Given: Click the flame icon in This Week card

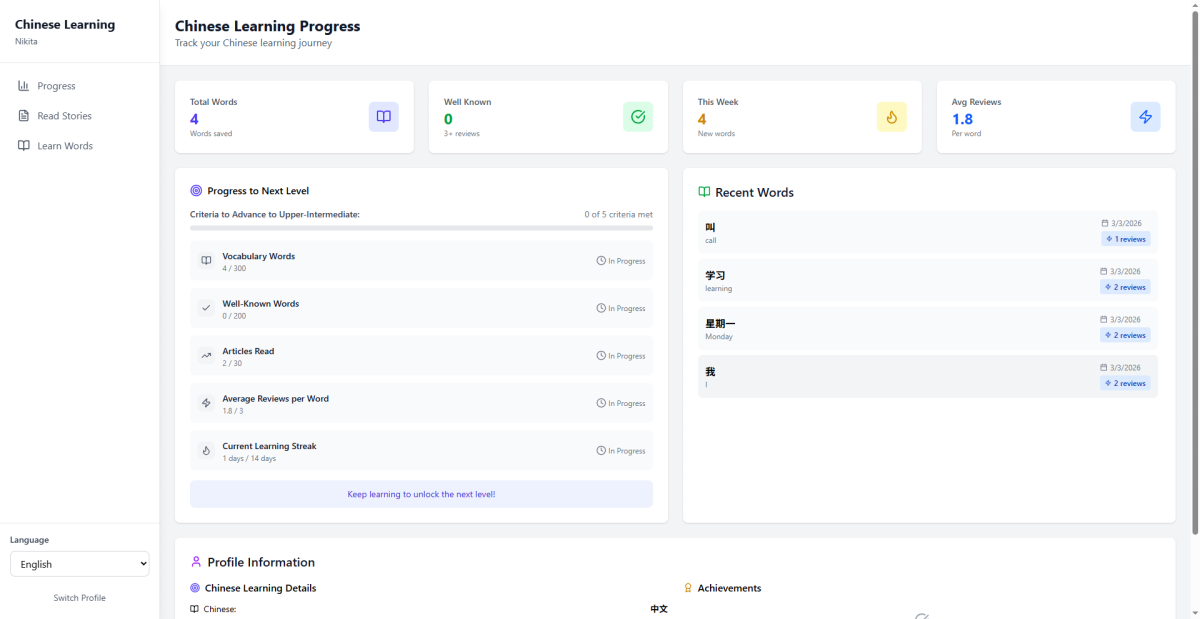Looking at the screenshot, I should tap(891, 117).
